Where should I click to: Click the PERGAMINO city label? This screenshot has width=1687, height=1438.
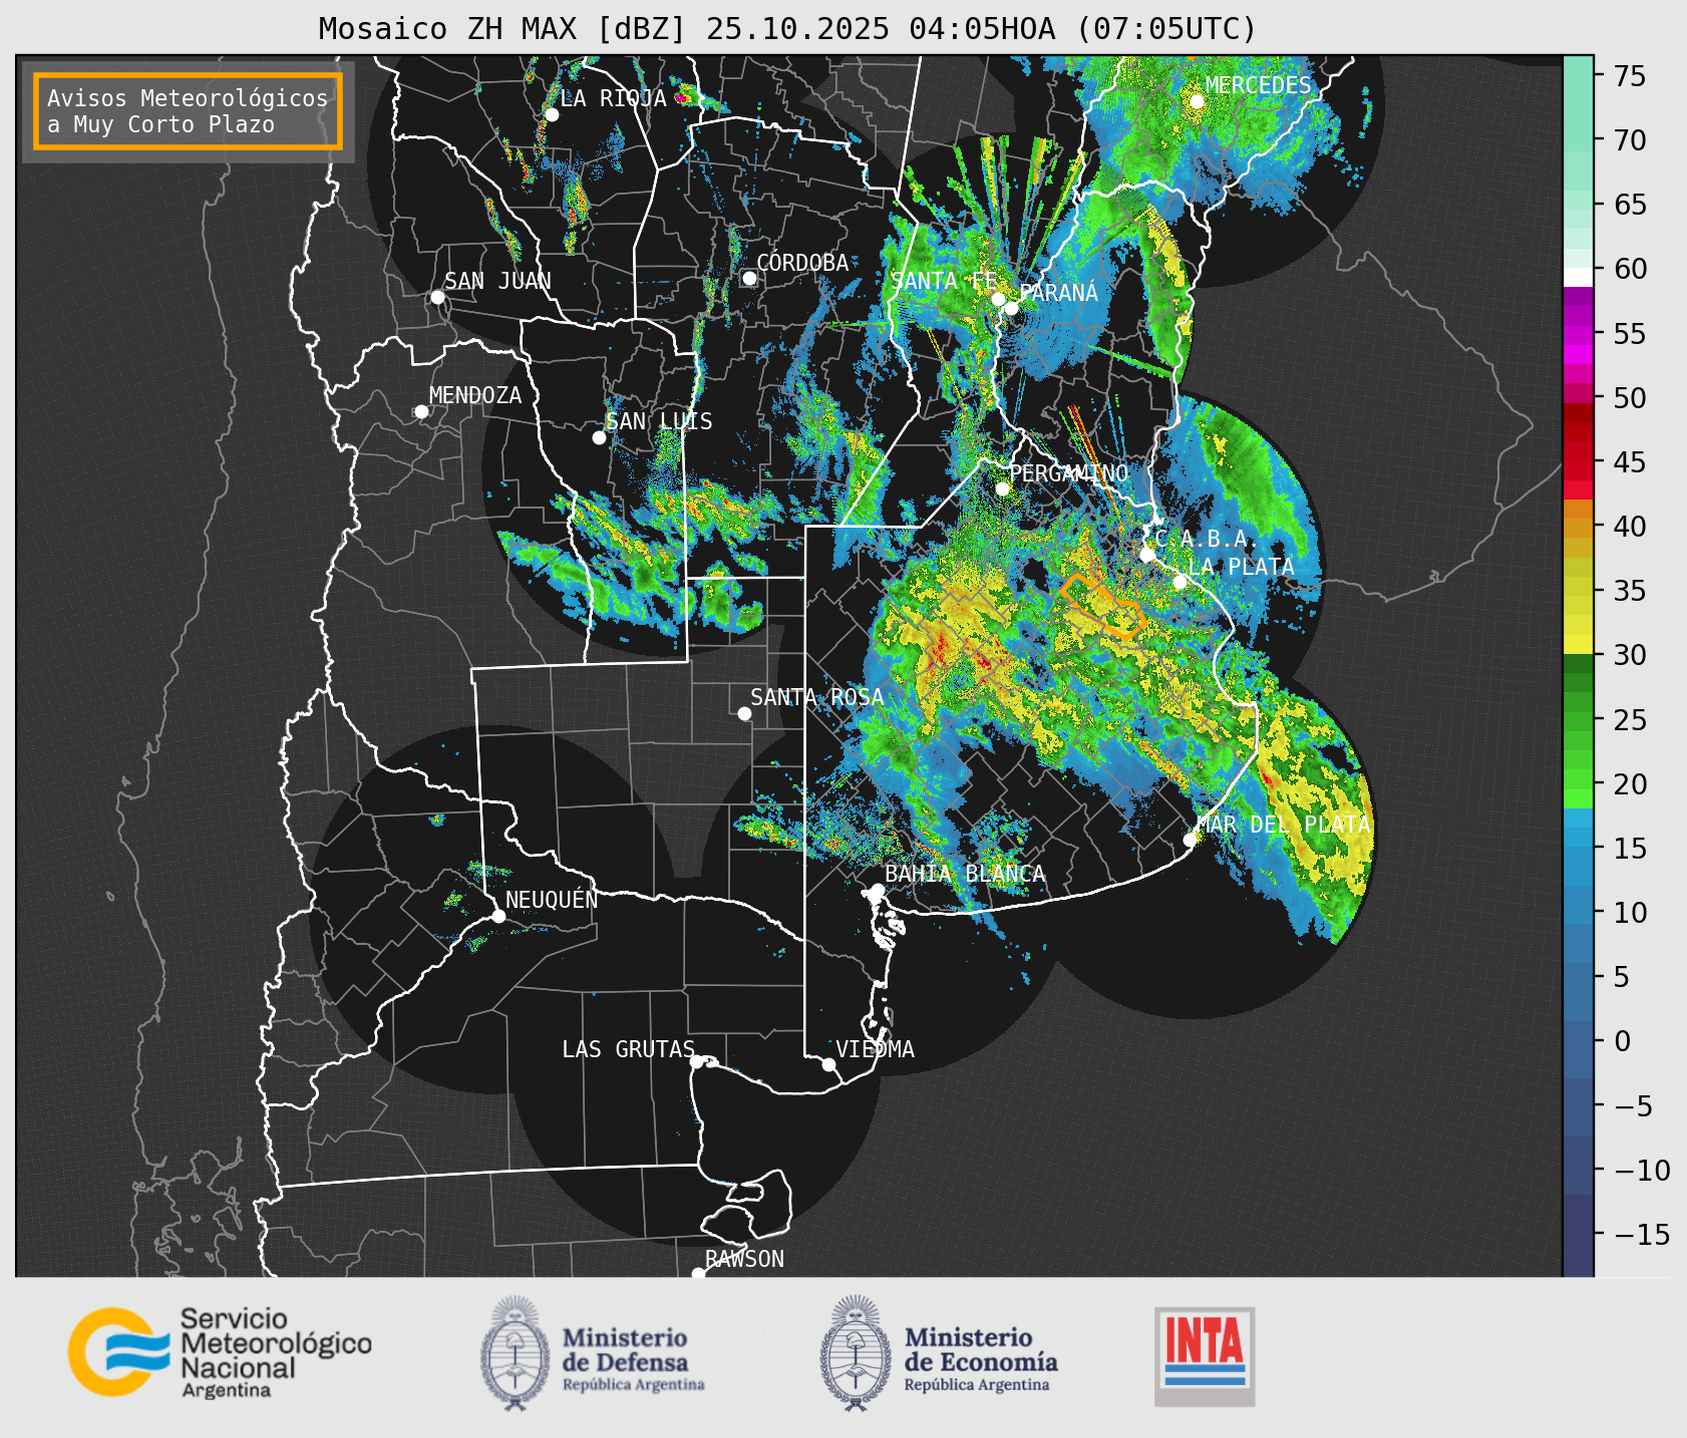point(1068,473)
